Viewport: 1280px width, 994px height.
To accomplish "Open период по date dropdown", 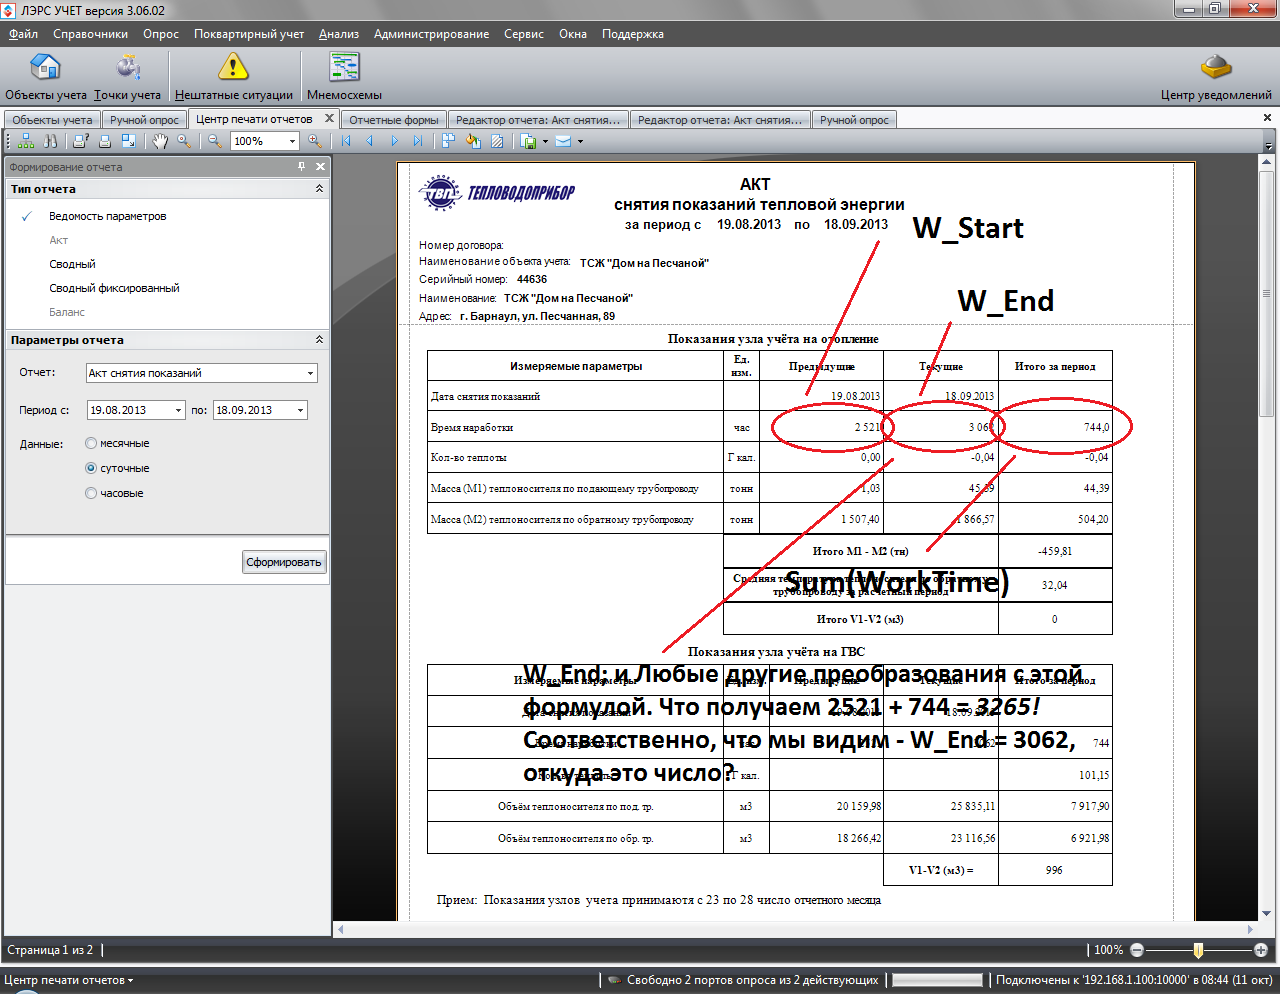I will (x=300, y=410).
